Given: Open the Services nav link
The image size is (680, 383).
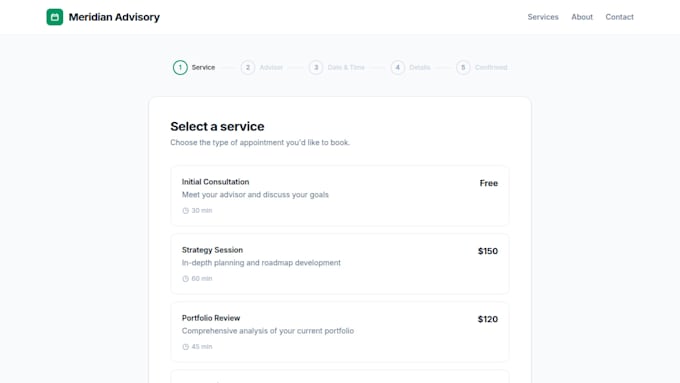Looking at the screenshot, I should pos(543,17).
